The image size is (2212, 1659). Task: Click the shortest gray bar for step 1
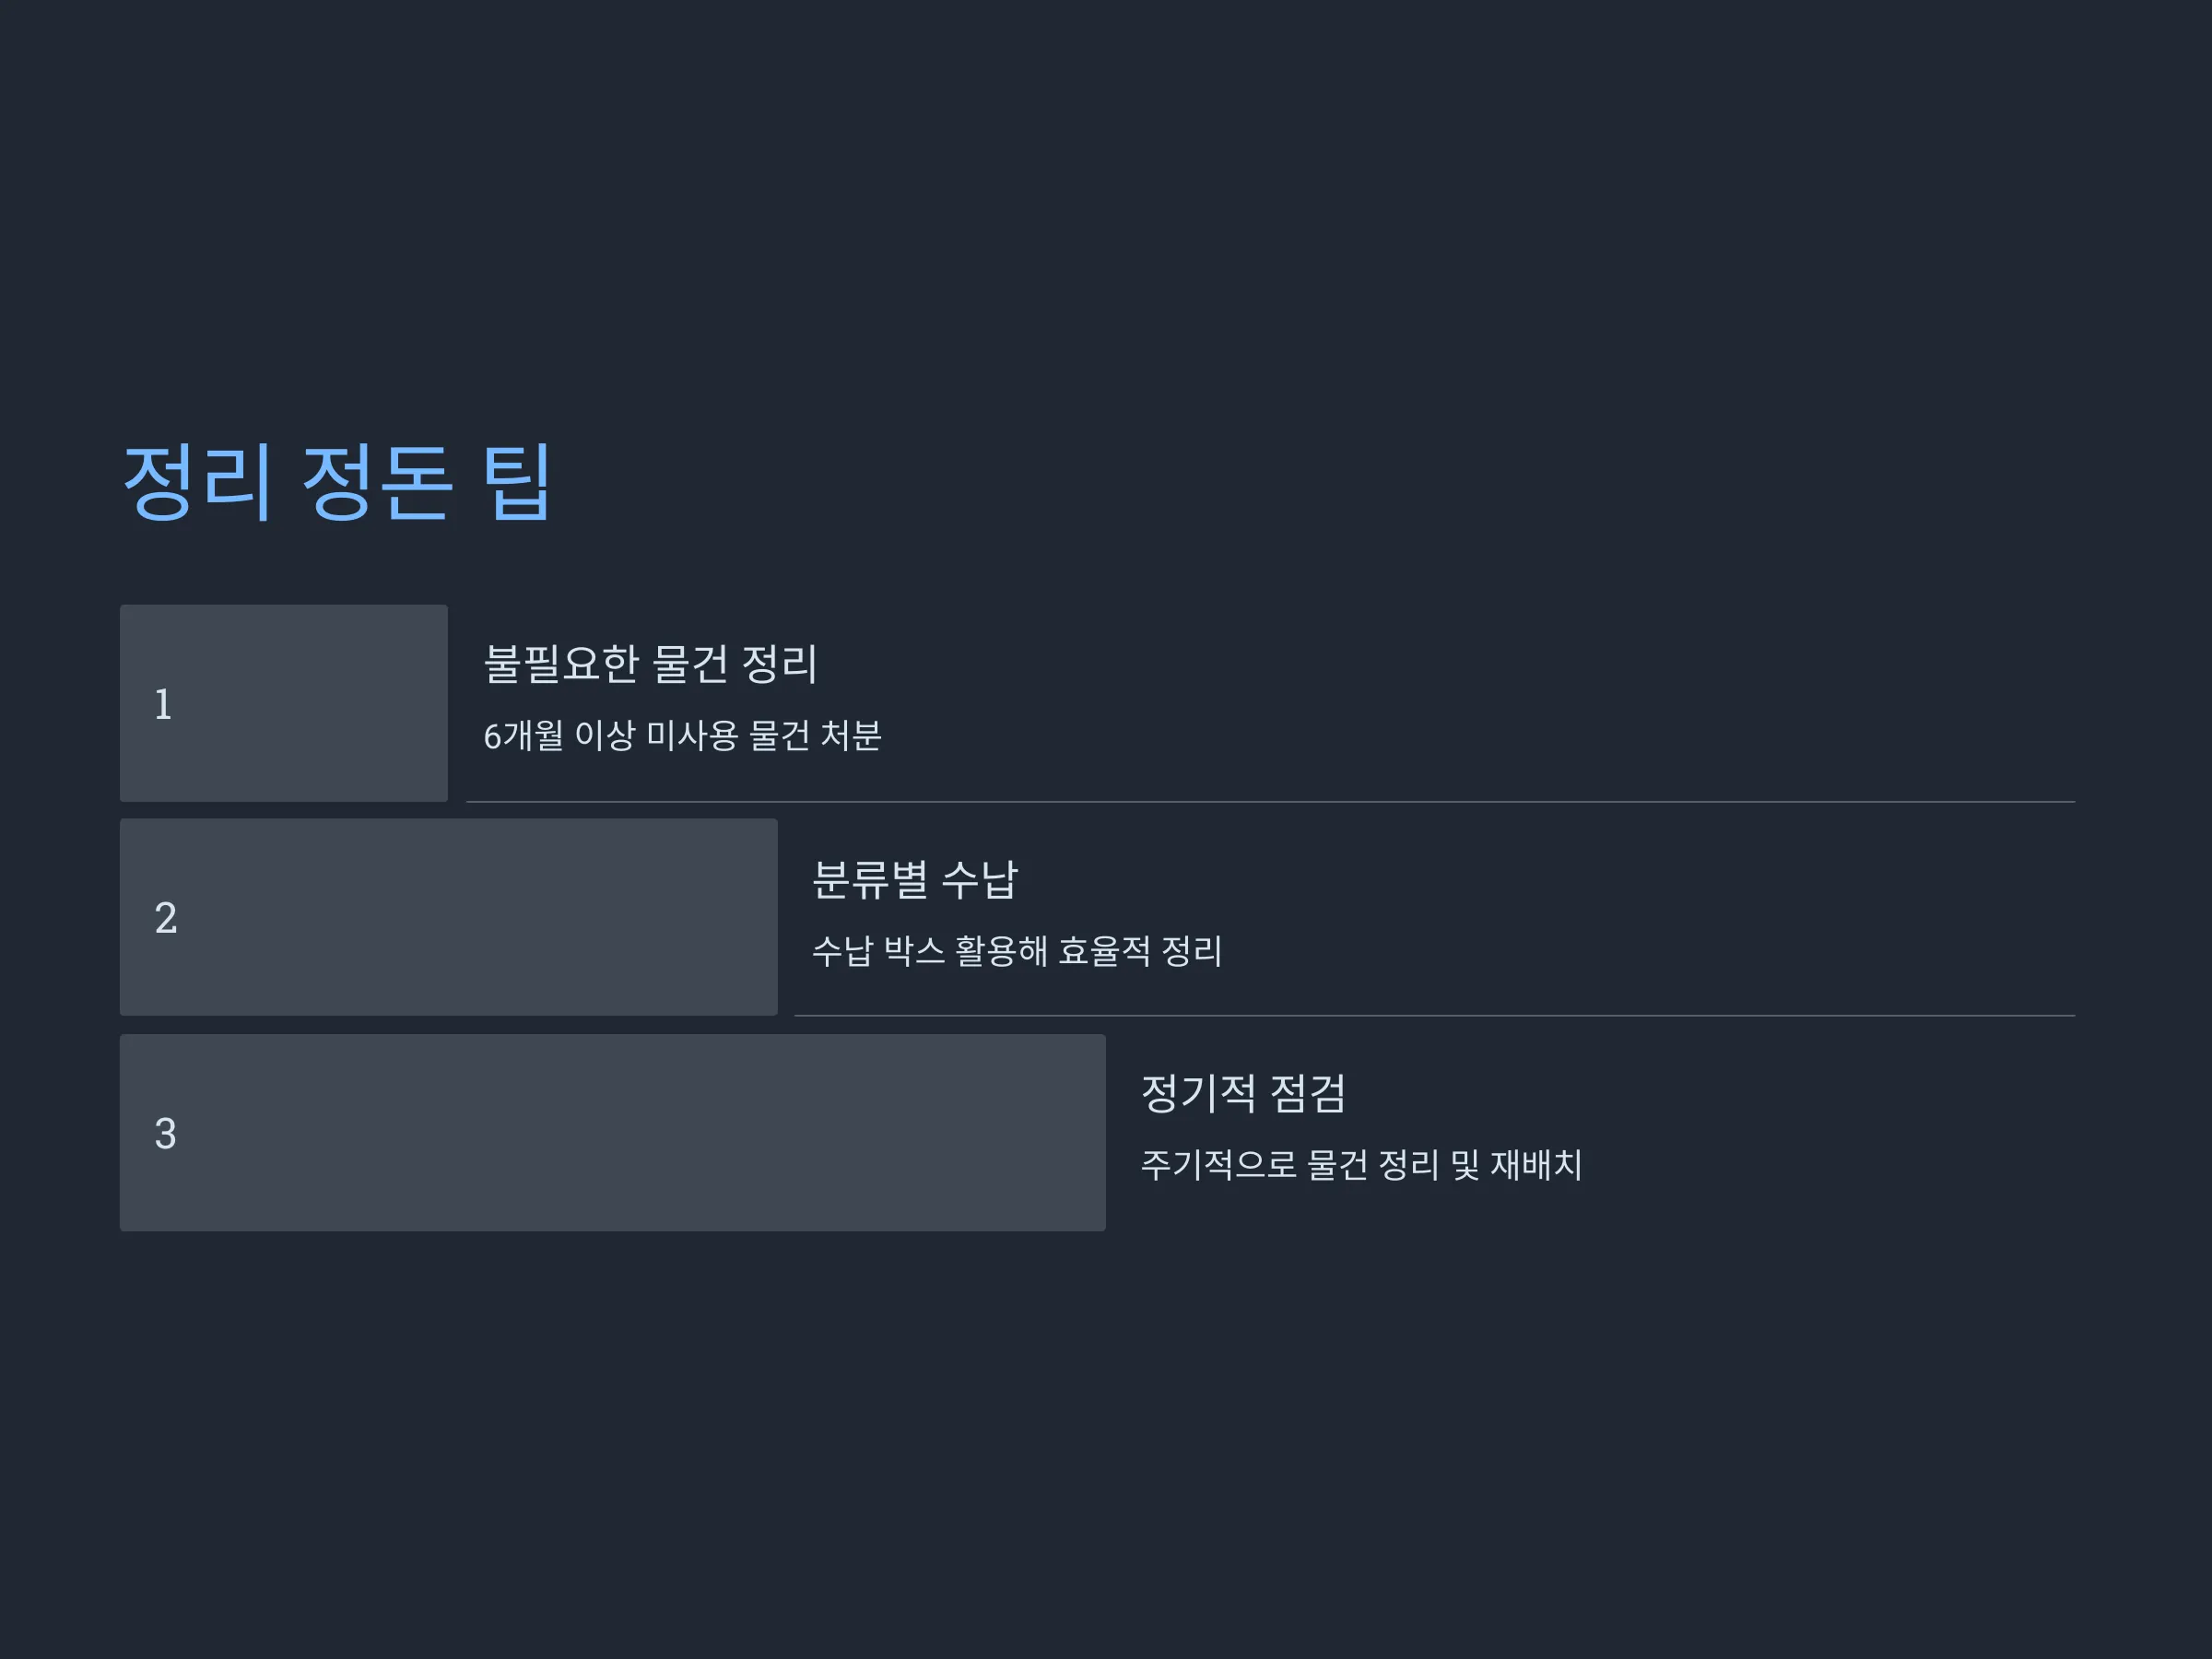[x=284, y=703]
